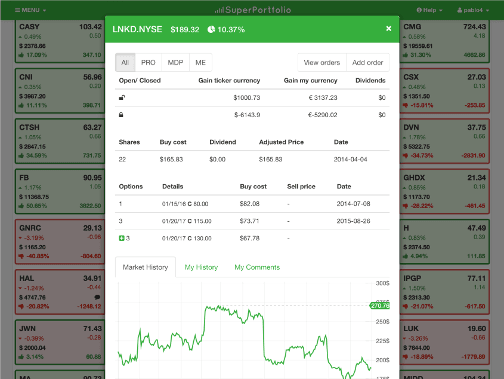Switch to My History tab
Viewport: 504px width, 379px height.
click(201, 267)
